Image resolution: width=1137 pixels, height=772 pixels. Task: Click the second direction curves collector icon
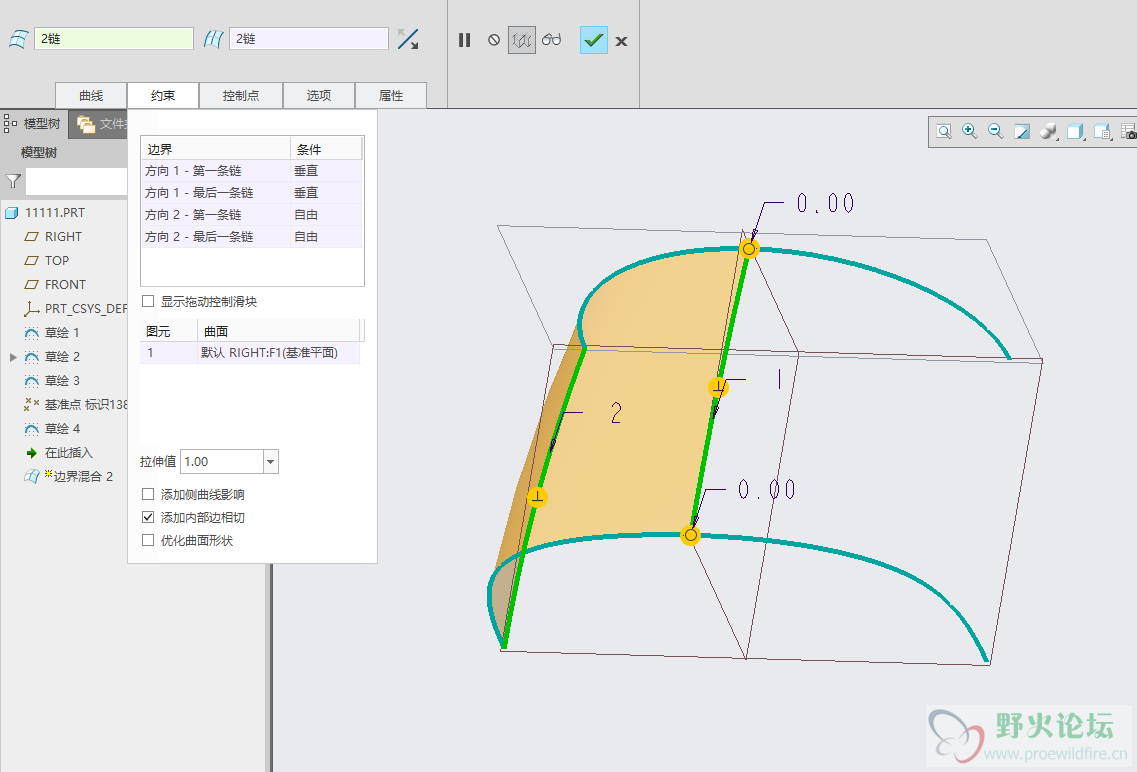(213, 38)
